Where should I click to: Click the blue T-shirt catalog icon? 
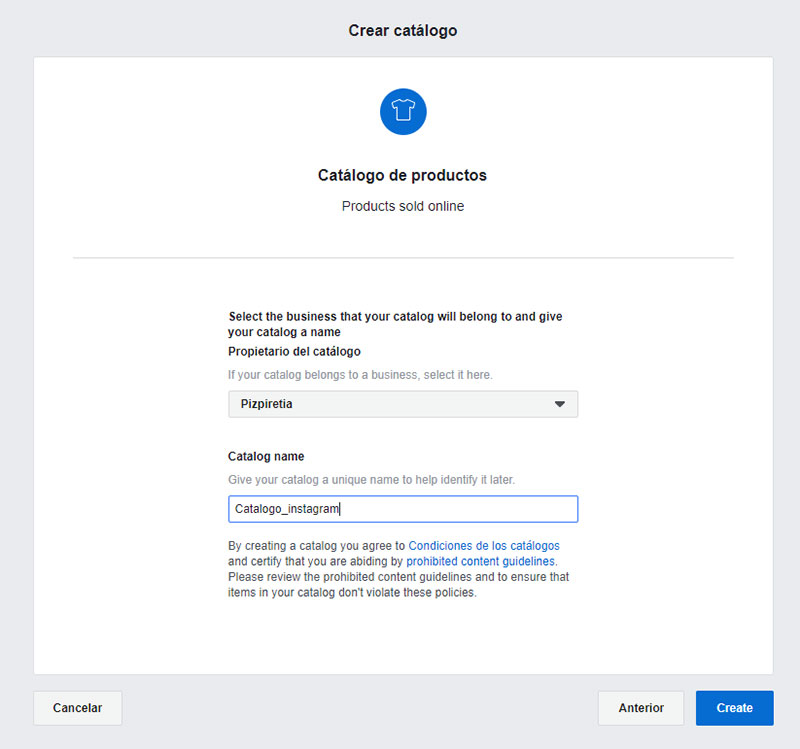[x=403, y=112]
